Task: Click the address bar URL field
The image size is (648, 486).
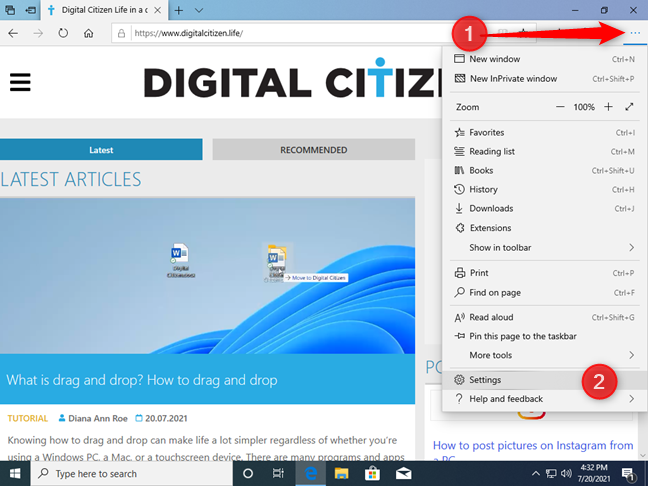Action: coord(289,33)
